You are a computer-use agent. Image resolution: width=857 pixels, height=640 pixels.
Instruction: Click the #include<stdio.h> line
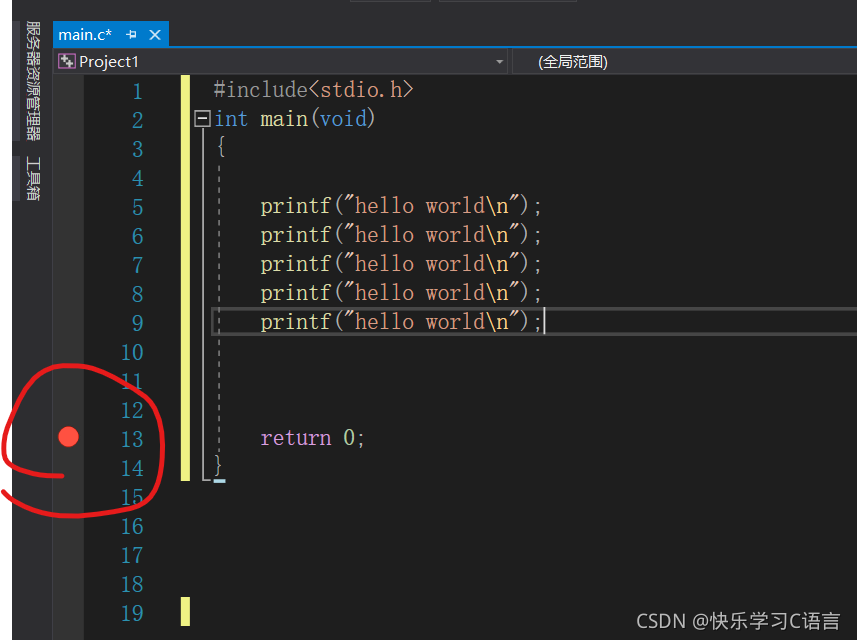313,90
